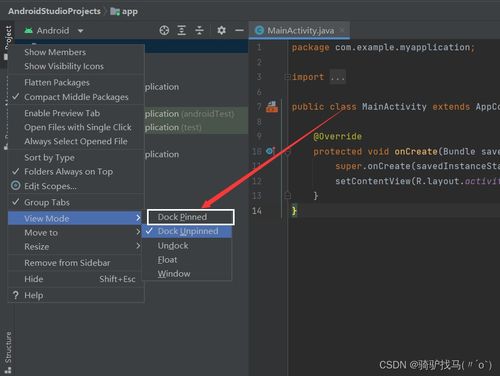This screenshot has width=500, height=376.
Task: Click the locate/select opened file target icon
Action: (x=164, y=31)
